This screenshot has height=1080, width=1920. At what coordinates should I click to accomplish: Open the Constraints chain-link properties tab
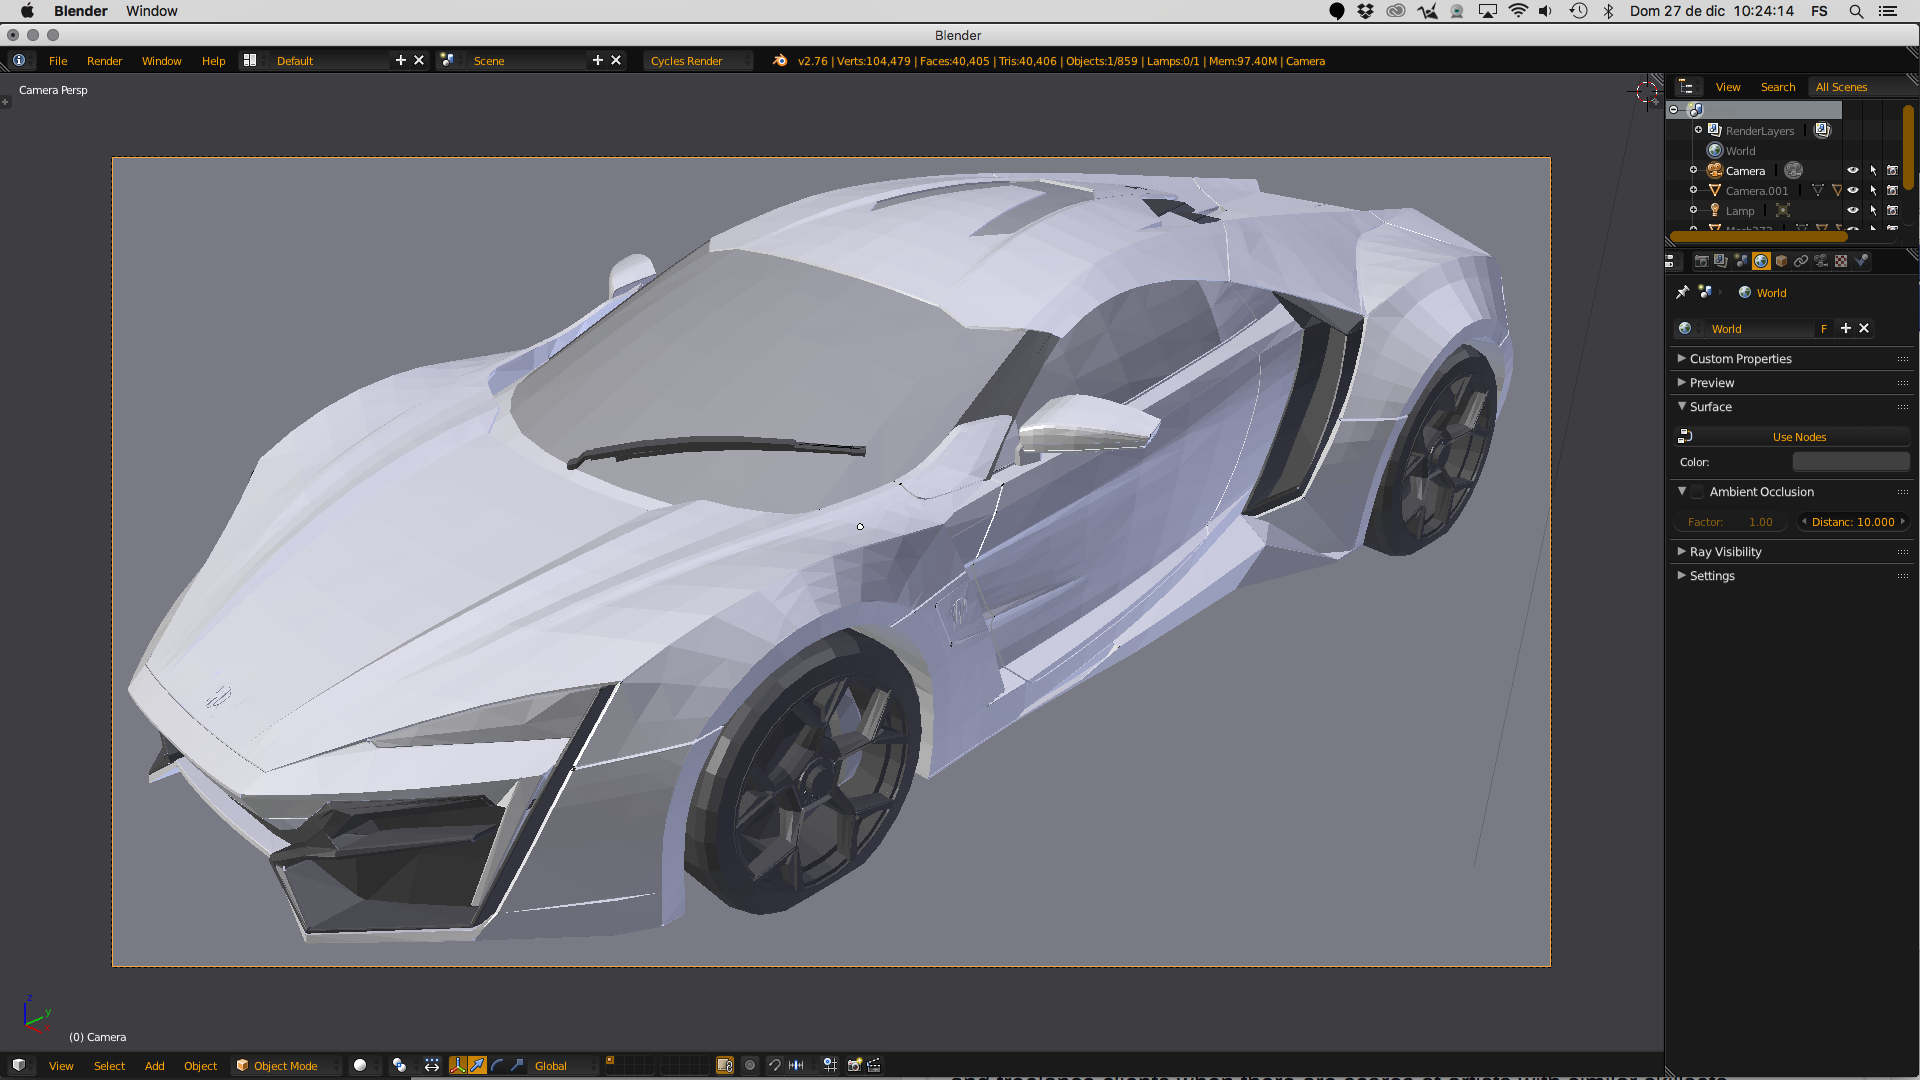[x=1801, y=261]
